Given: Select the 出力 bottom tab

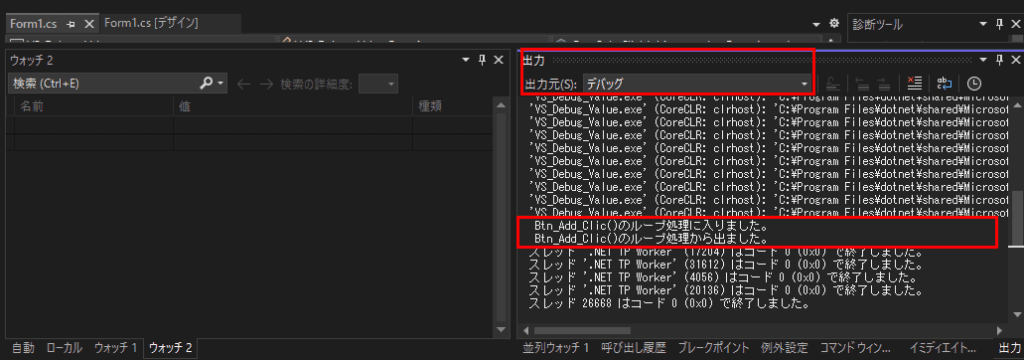Looking at the screenshot, I should point(1009,348).
